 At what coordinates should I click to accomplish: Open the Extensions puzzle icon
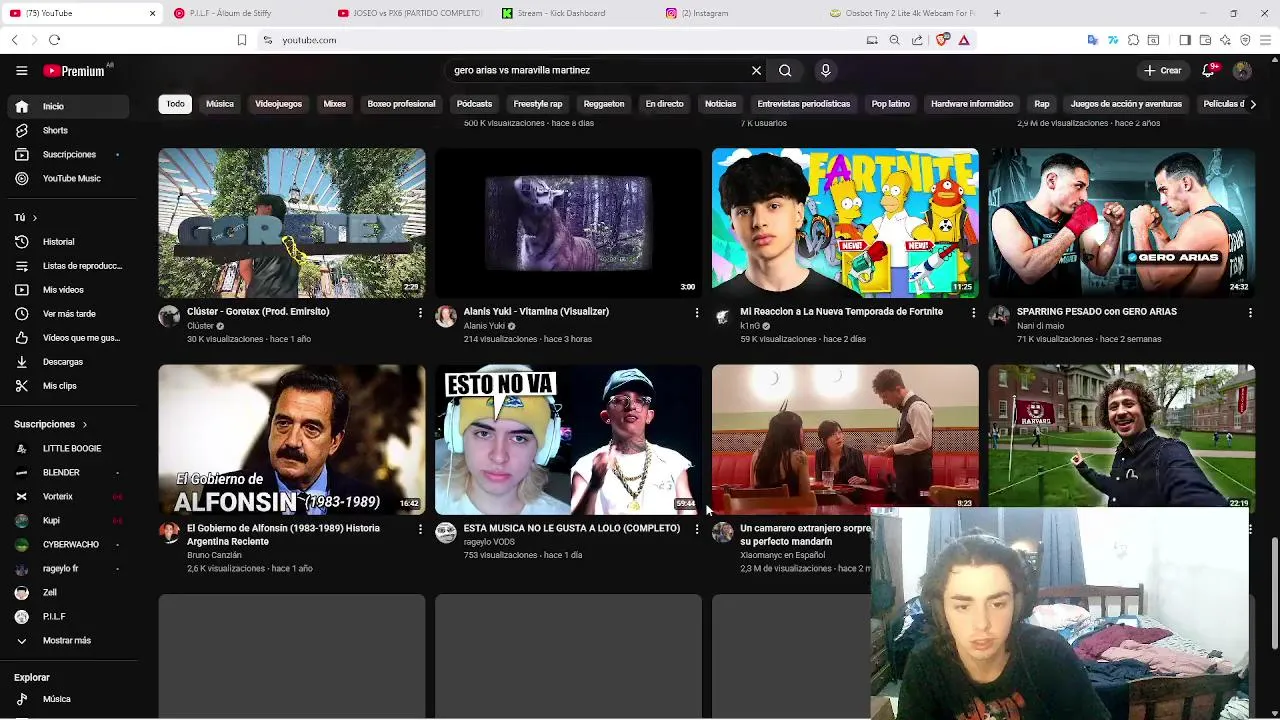pos(1133,40)
